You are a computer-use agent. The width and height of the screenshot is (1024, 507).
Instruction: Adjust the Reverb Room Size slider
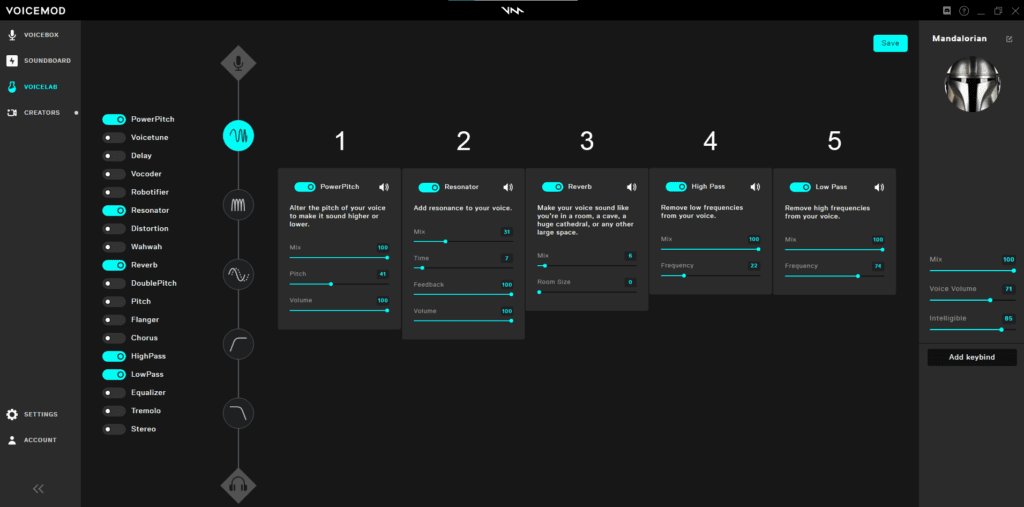(586, 292)
